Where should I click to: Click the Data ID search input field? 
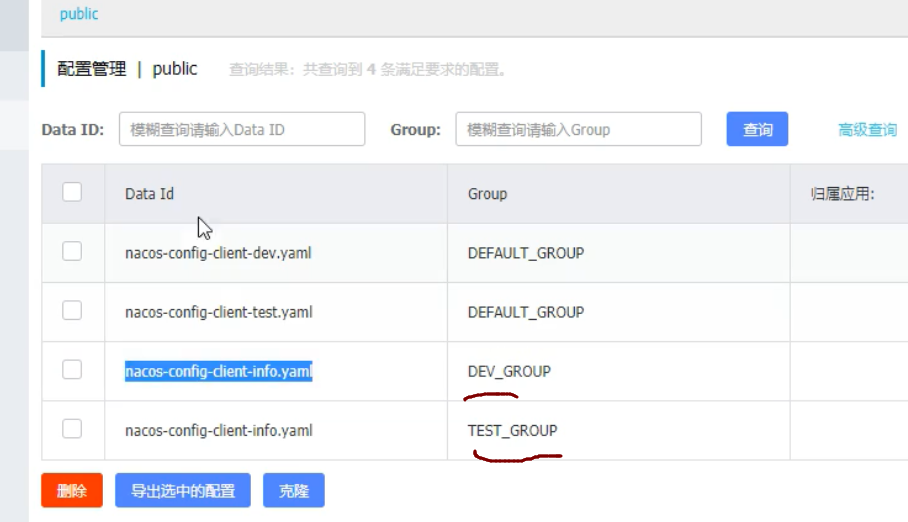tap(241, 129)
